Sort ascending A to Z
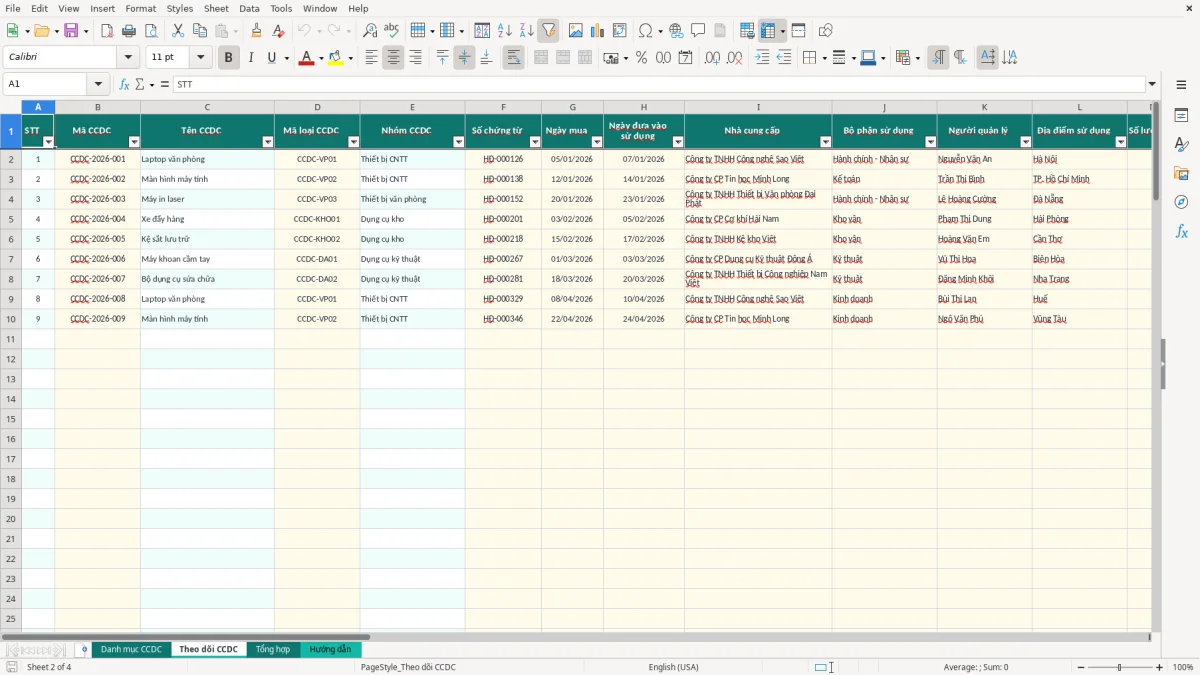Screen dimensions: 1200x675 [505, 31]
